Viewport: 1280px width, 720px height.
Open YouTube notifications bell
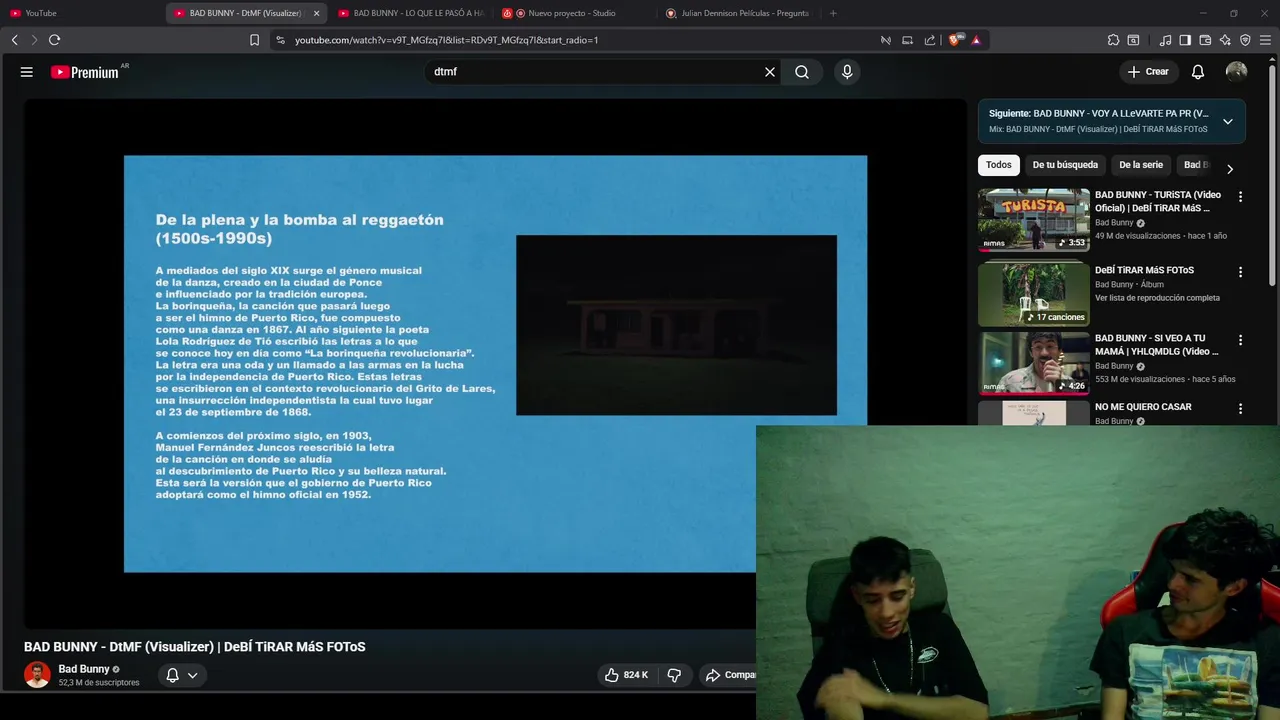[1198, 72]
